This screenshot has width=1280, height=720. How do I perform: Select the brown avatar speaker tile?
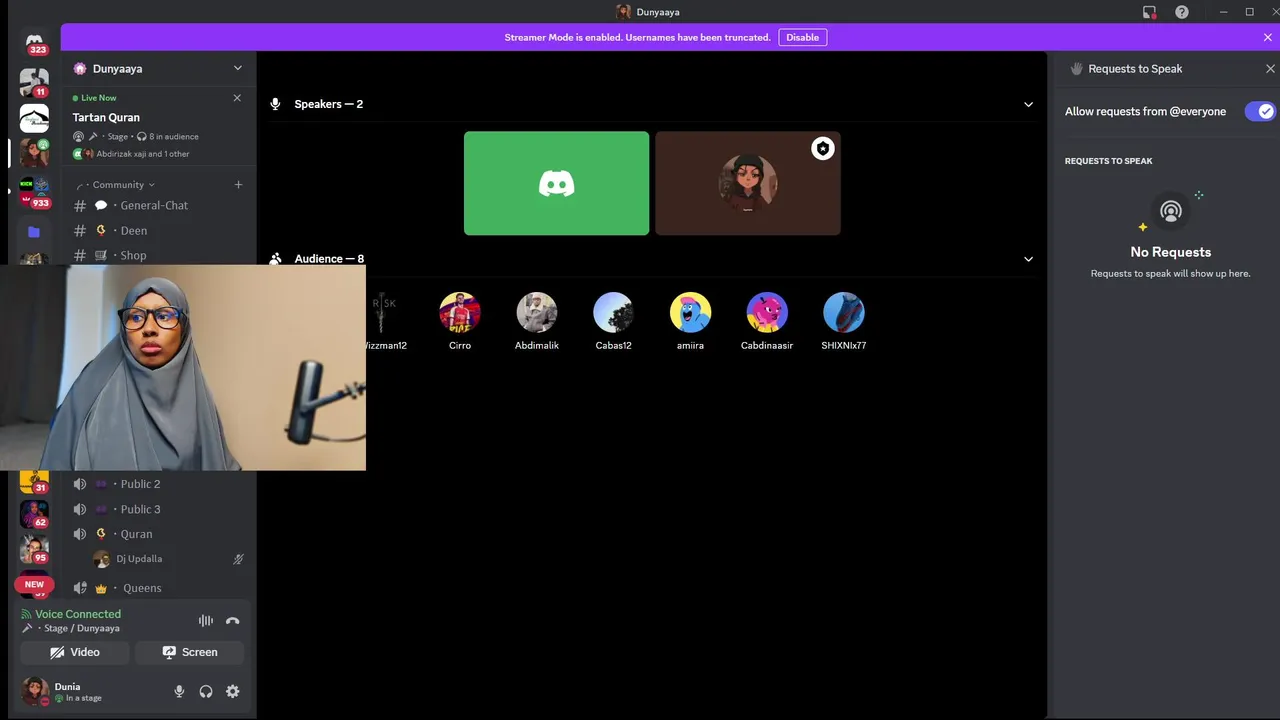click(748, 183)
